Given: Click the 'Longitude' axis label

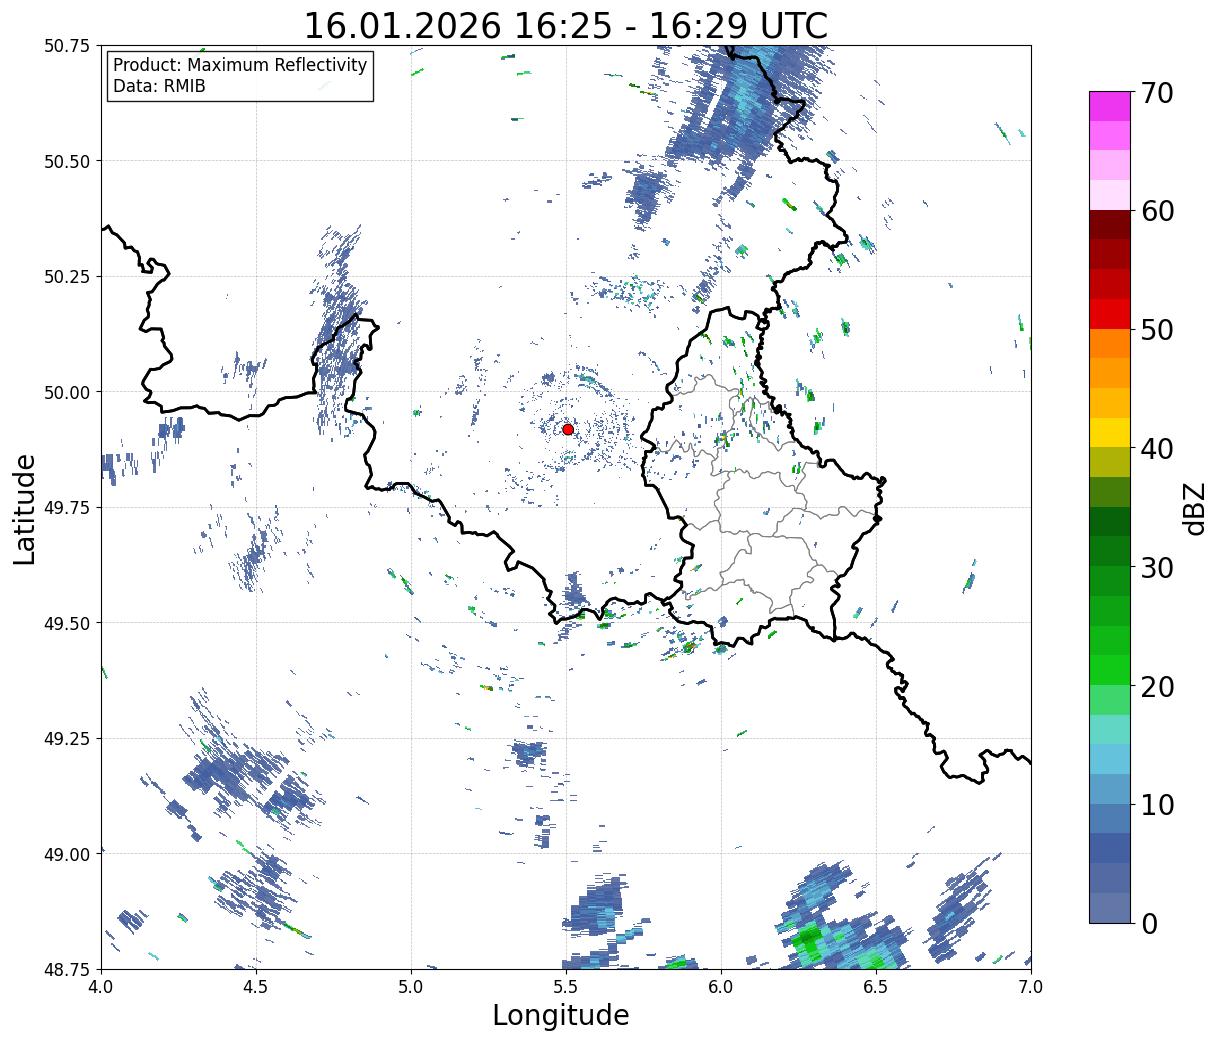Looking at the screenshot, I should tap(561, 1015).
